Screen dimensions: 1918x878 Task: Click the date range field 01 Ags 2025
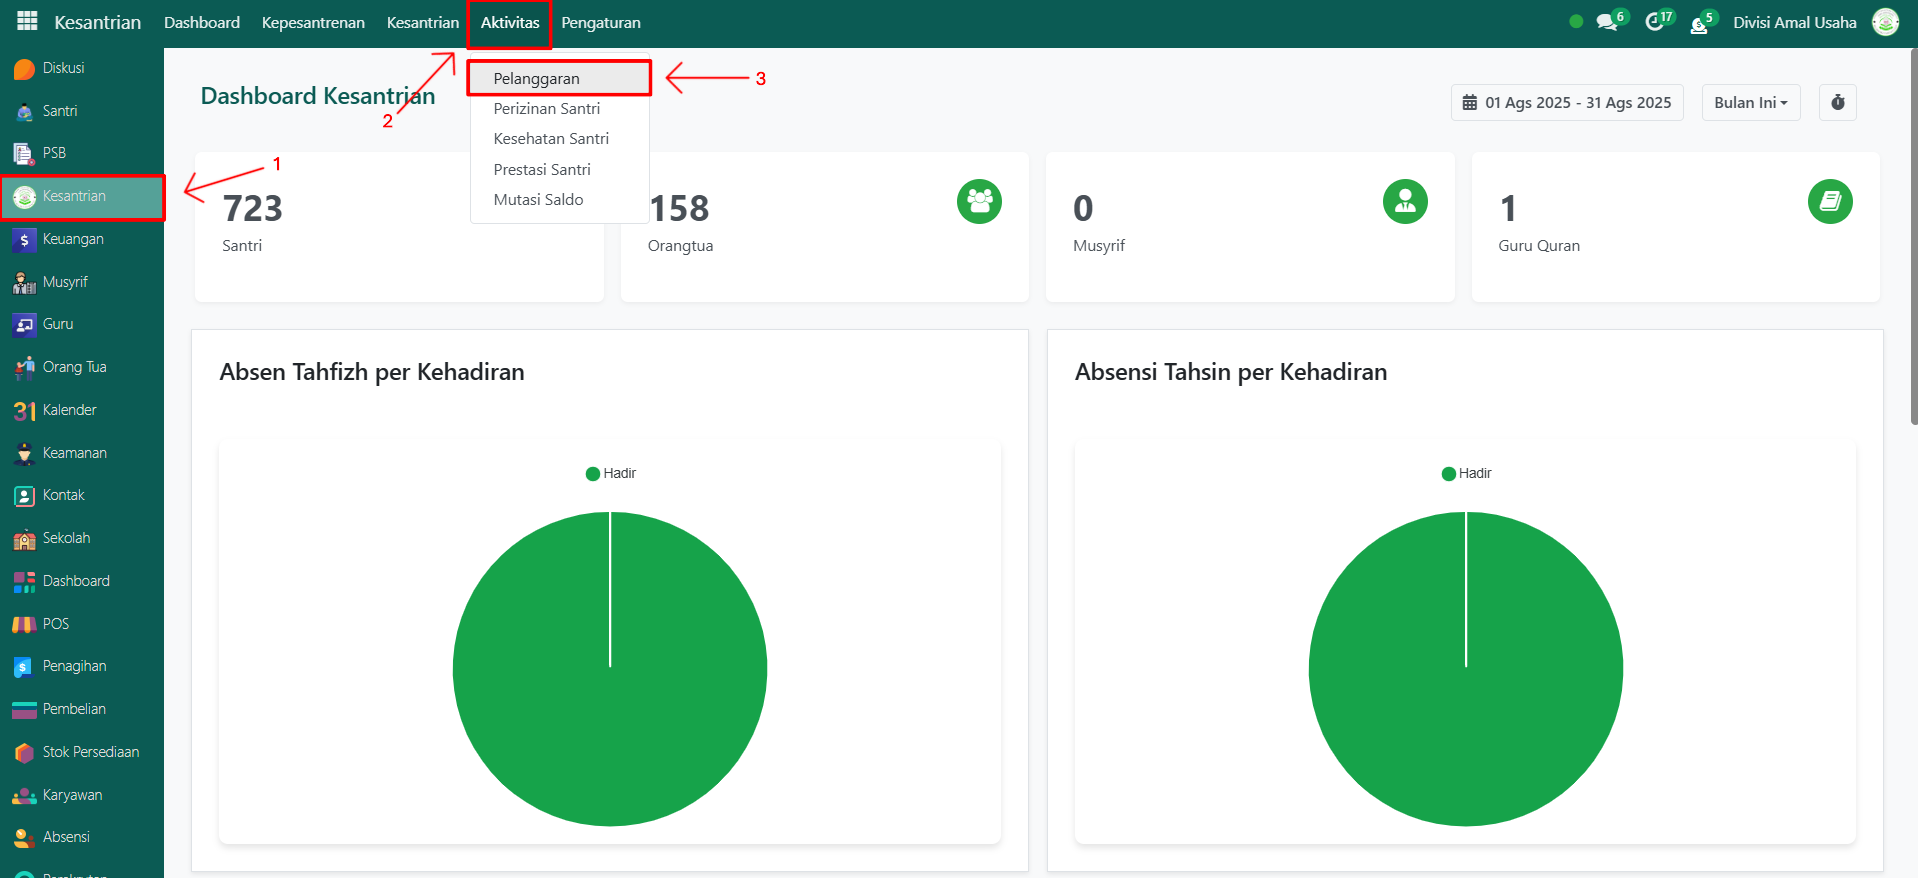click(x=1567, y=102)
